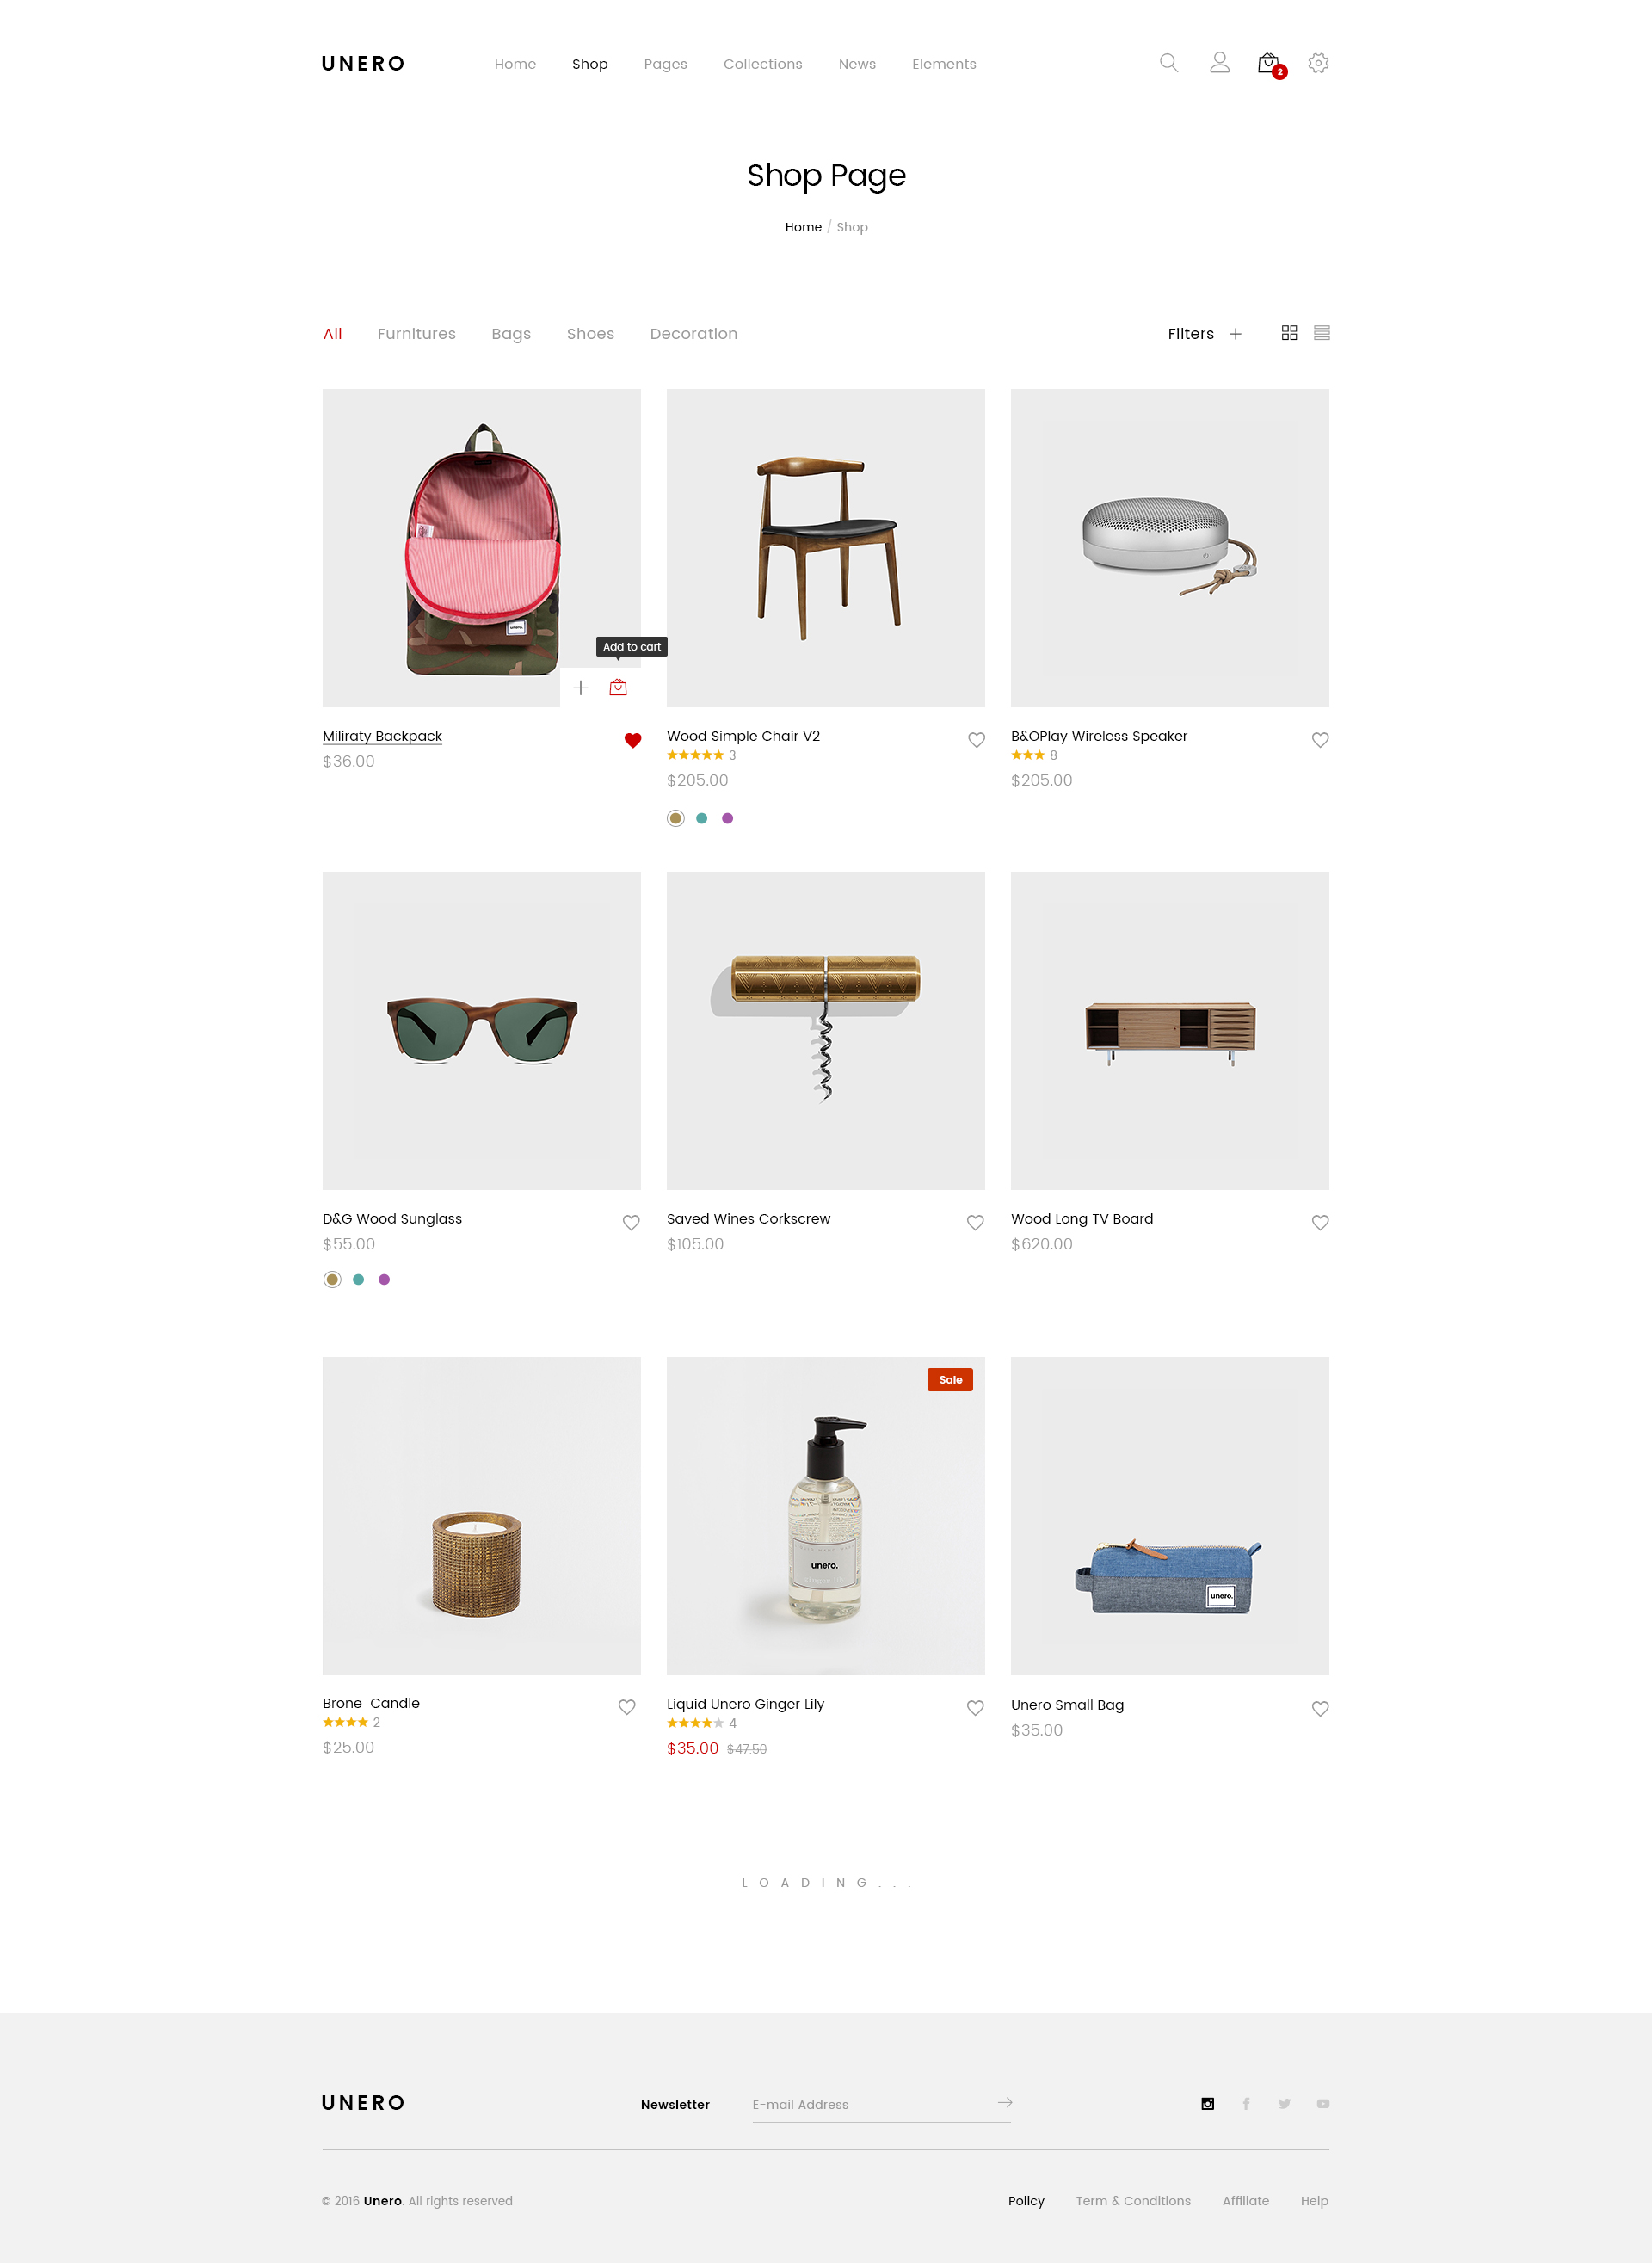Open the user account icon
This screenshot has width=1652, height=2263.
point(1219,63)
